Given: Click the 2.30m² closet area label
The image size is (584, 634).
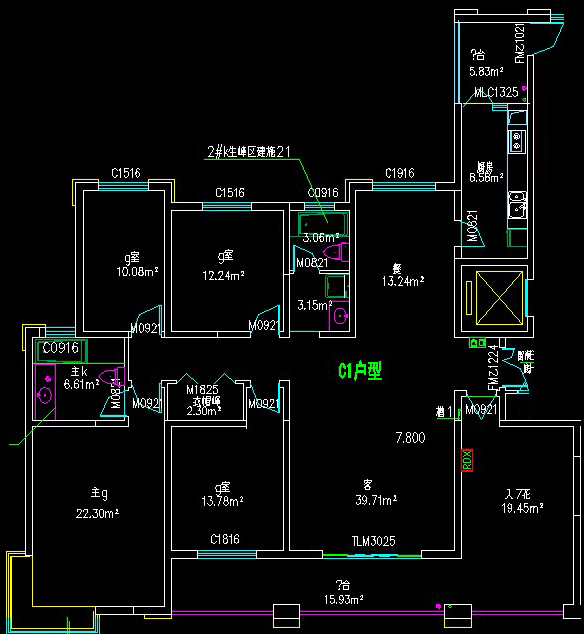Looking at the screenshot, I should pos(203,411).
